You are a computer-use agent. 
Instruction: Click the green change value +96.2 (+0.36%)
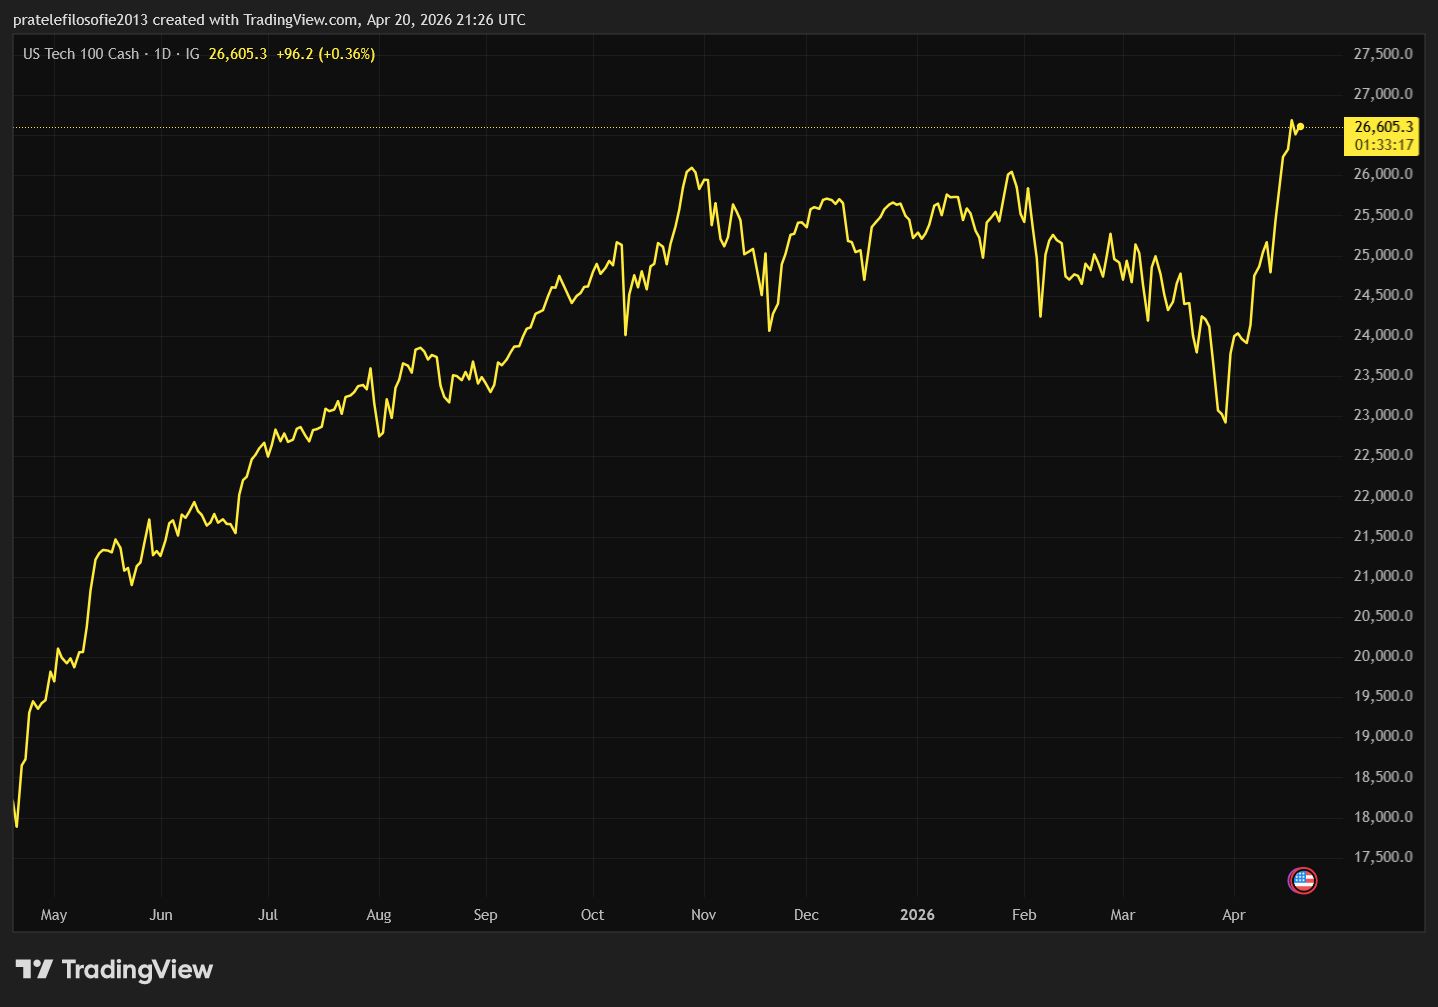tap(325, 55)
